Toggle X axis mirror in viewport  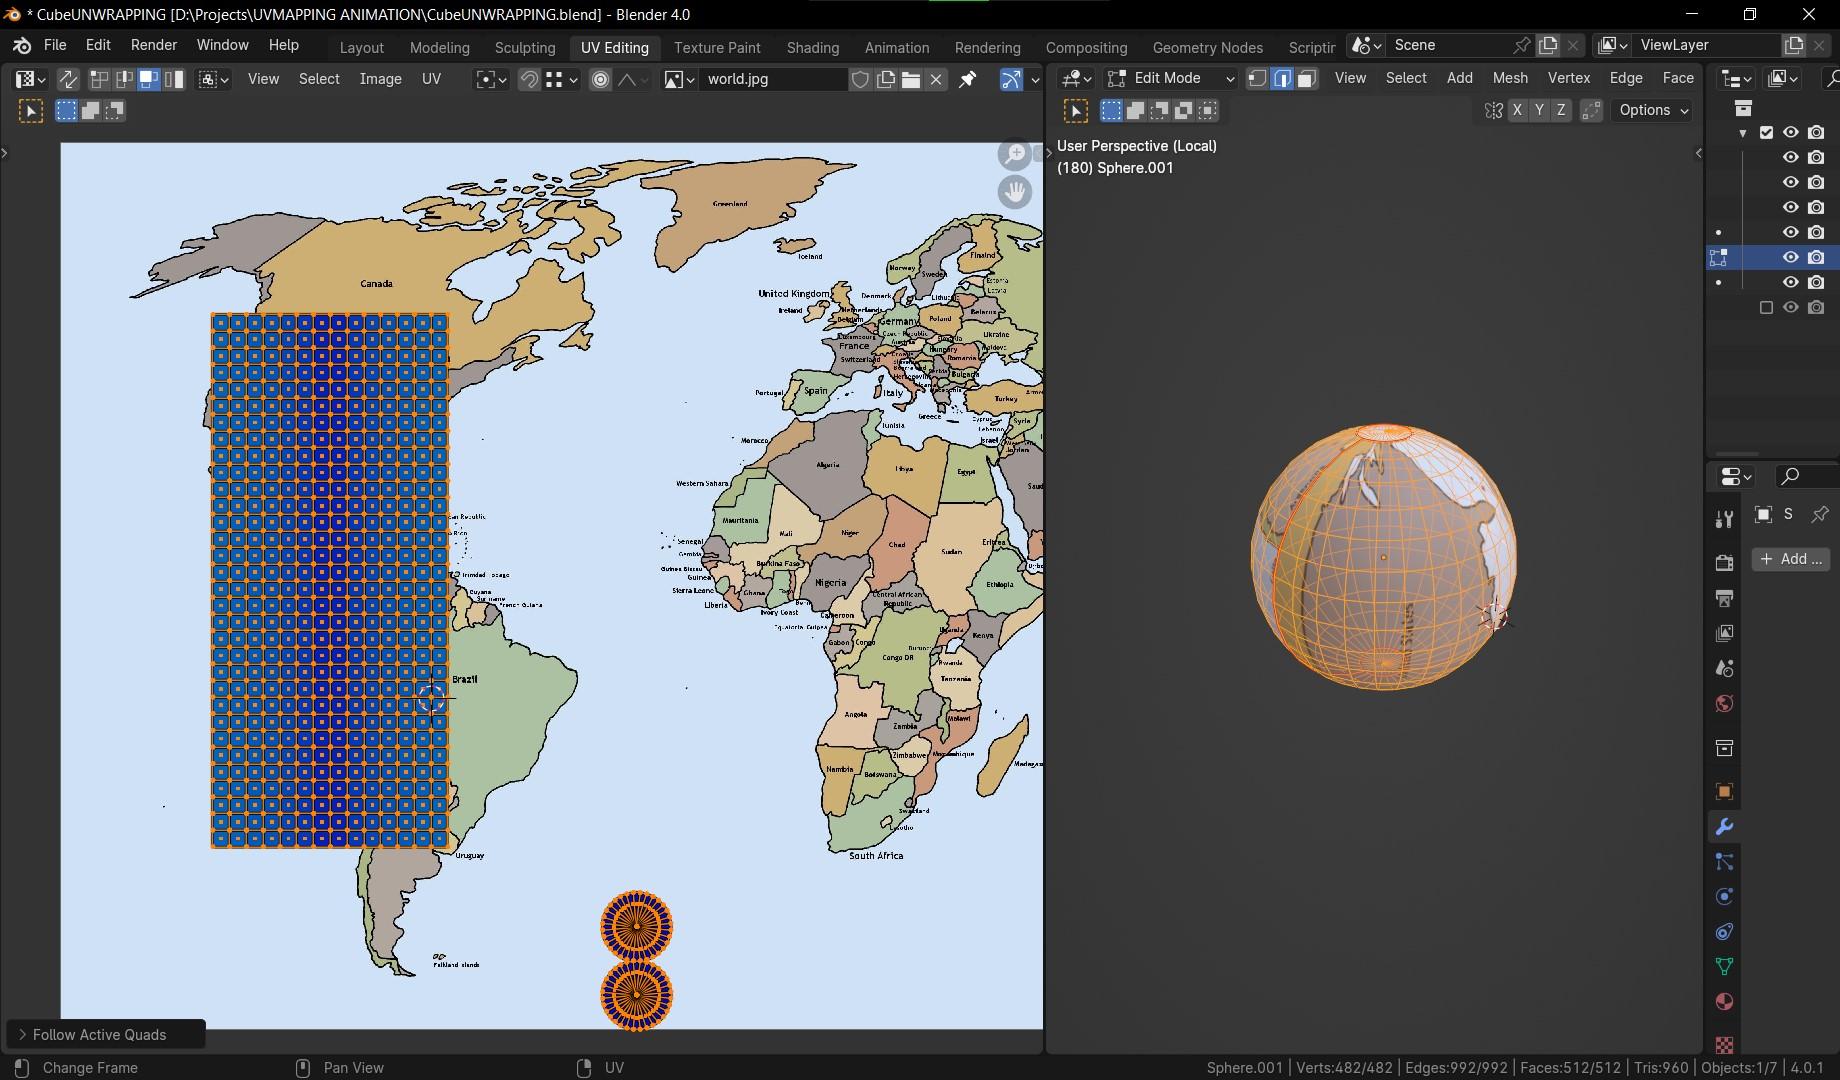[1517, 110]
